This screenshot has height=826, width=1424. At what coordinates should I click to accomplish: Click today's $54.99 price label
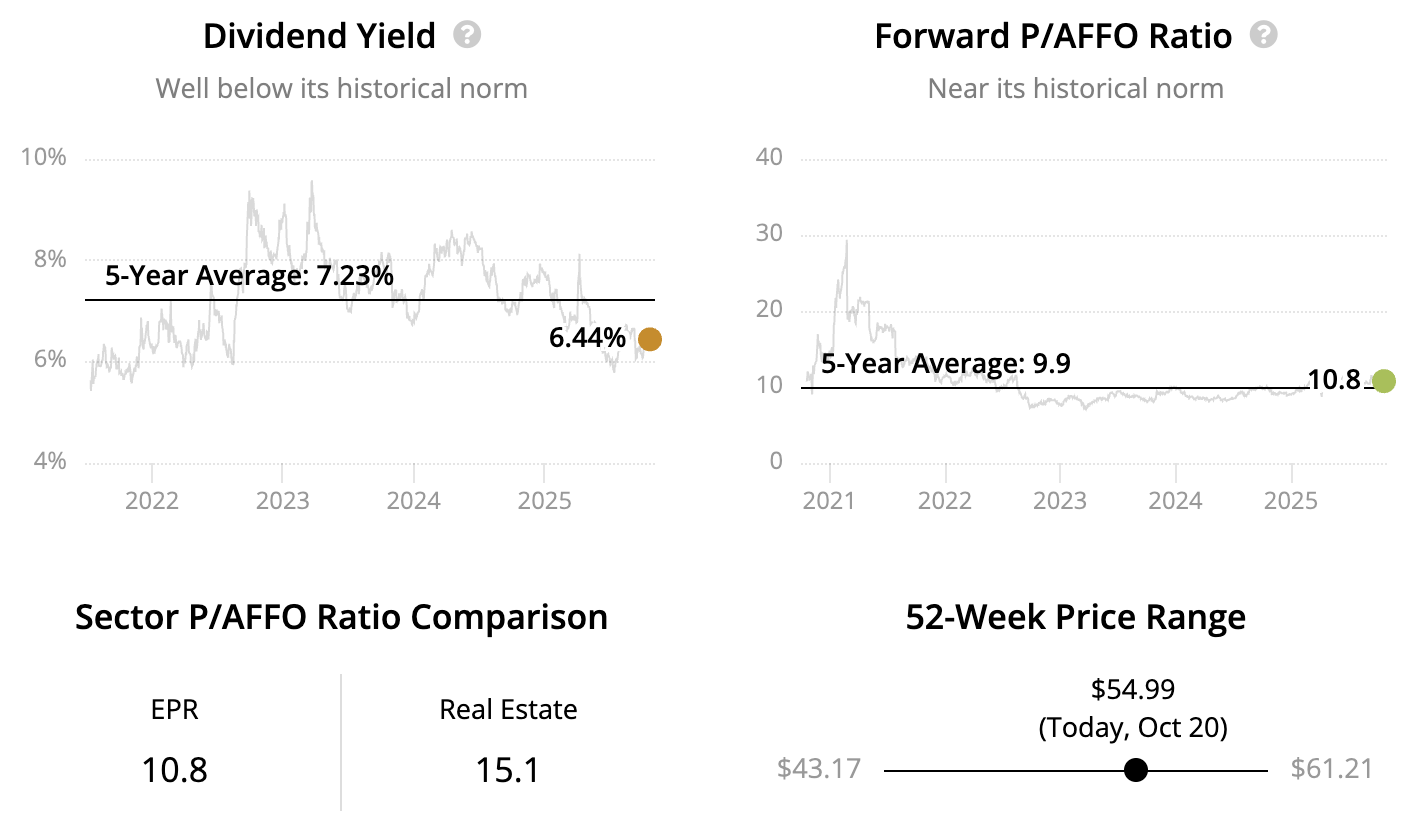[x=1133, y=689]
